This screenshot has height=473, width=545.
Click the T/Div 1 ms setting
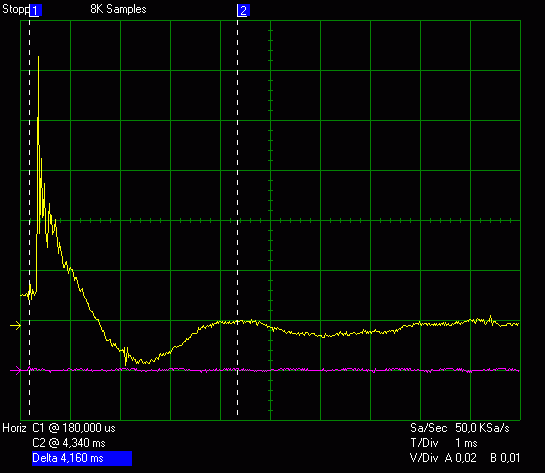point(444,443)
